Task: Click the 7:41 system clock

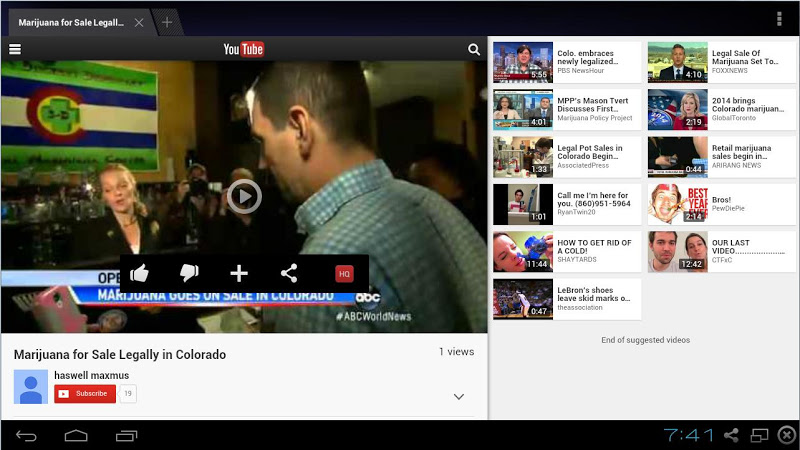Action: pos(689,435)
